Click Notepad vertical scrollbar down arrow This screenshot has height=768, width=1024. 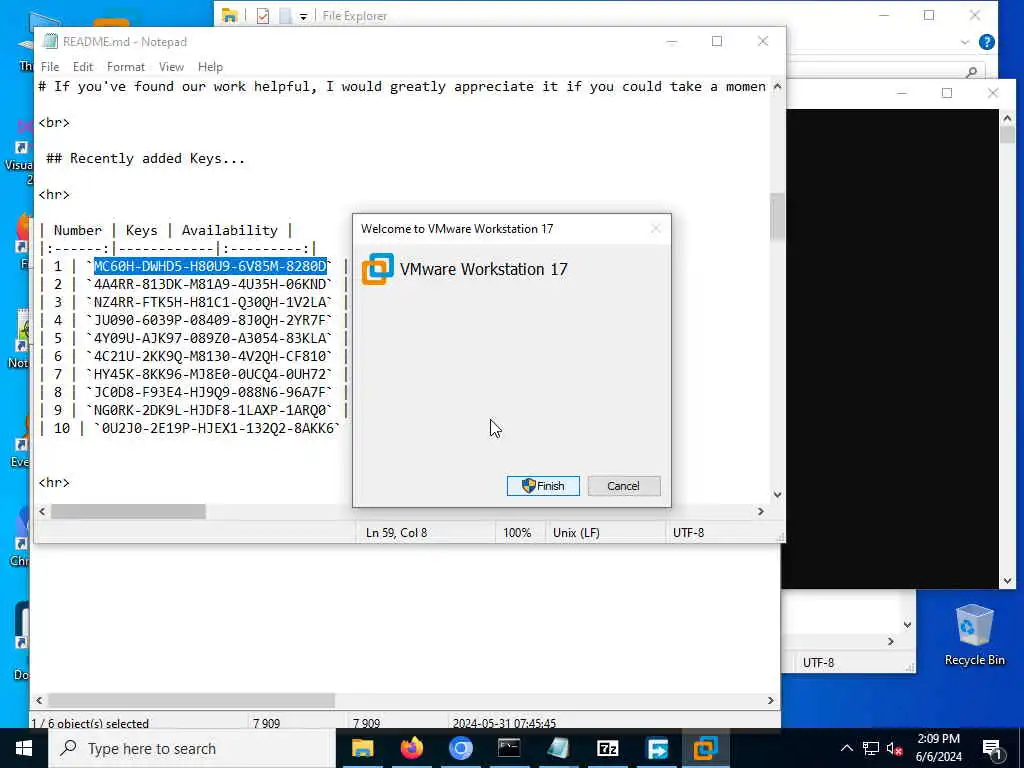(x=777, y=494)
